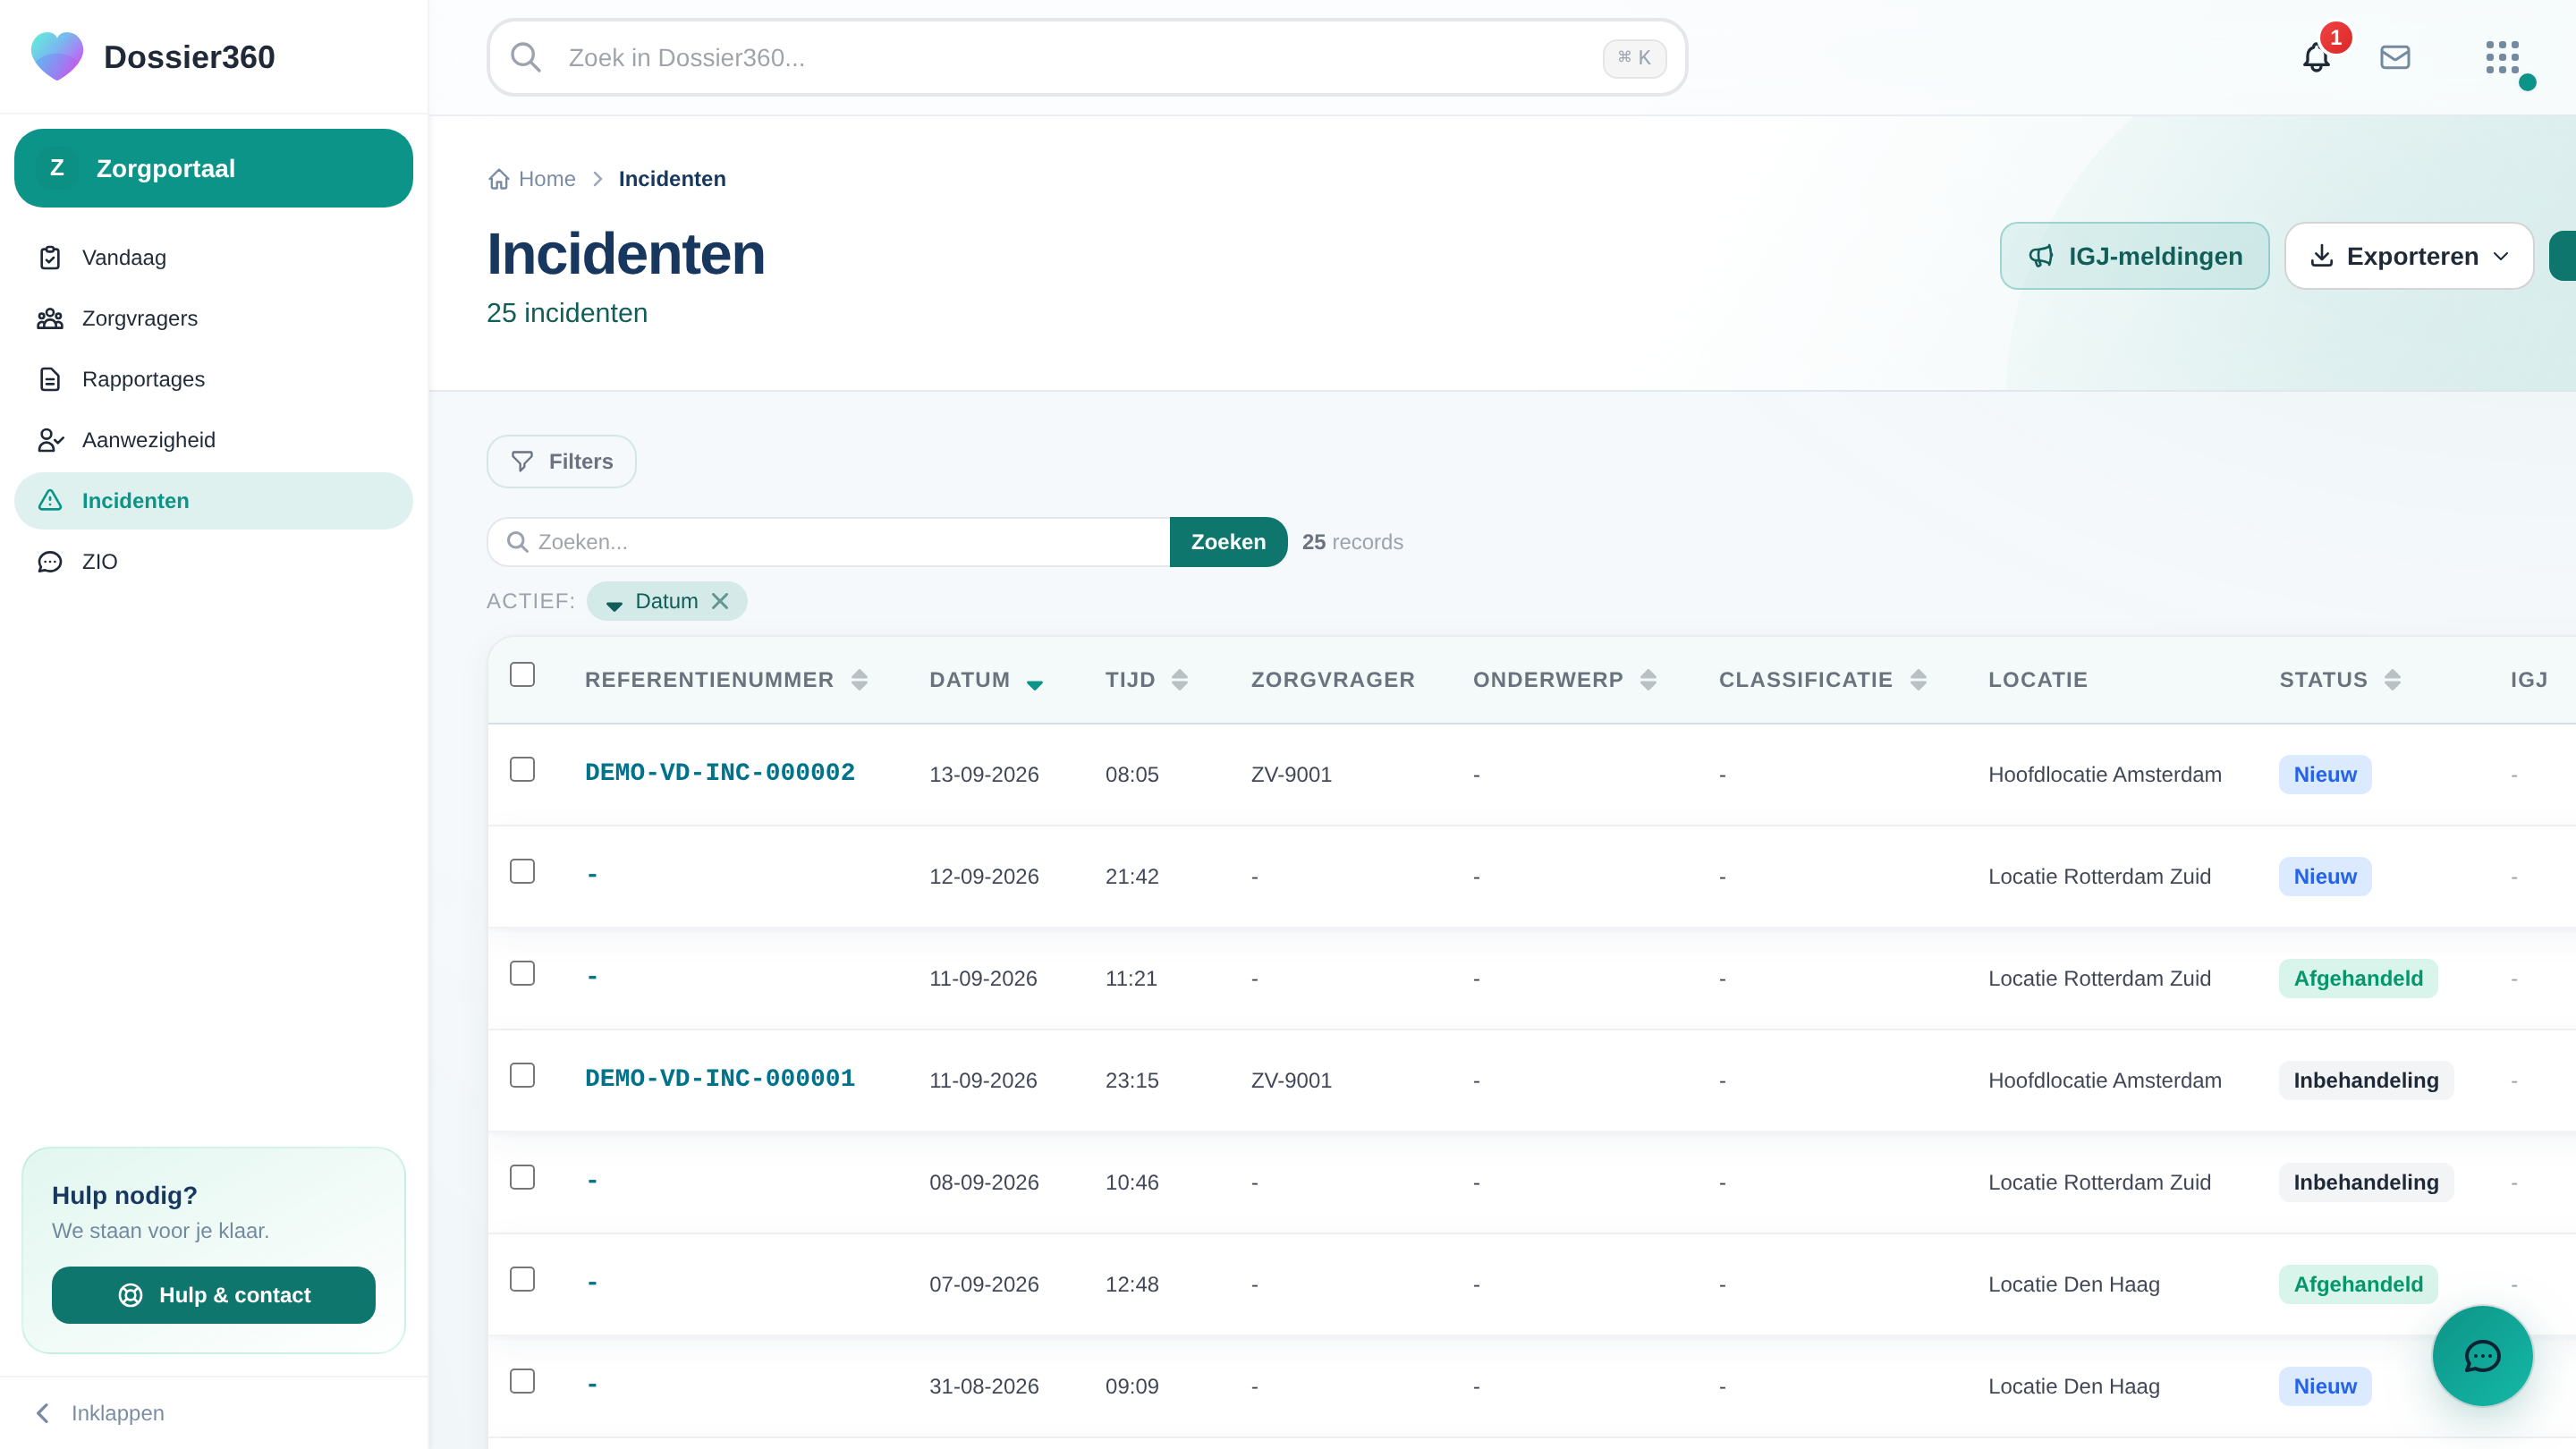Sort by Onderwerp column arrows

(1648, 680)
